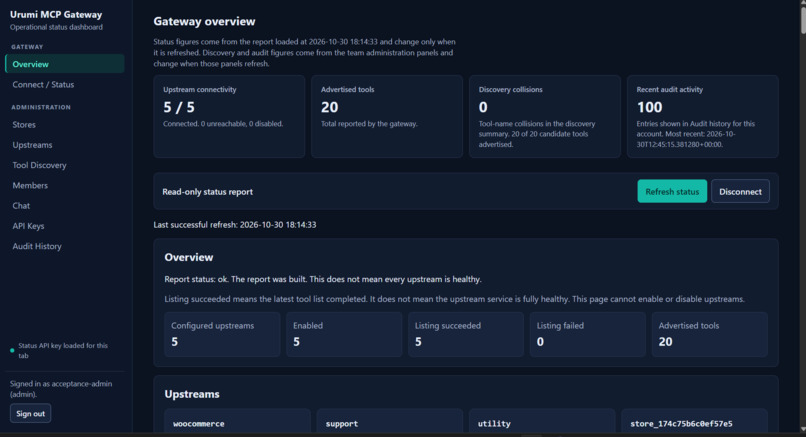Click the Signed in as acceptance-admin text
This screenshot has width=806, height=437.
pyautogui.click(x=61, y=389)
